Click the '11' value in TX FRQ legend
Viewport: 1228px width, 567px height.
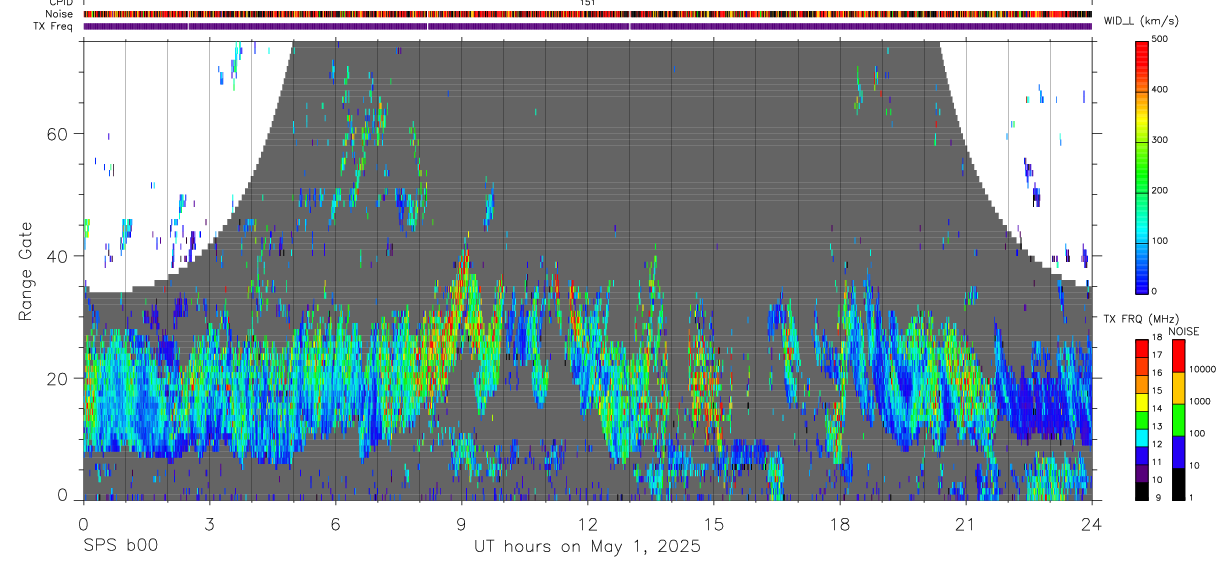point(1157,462)
